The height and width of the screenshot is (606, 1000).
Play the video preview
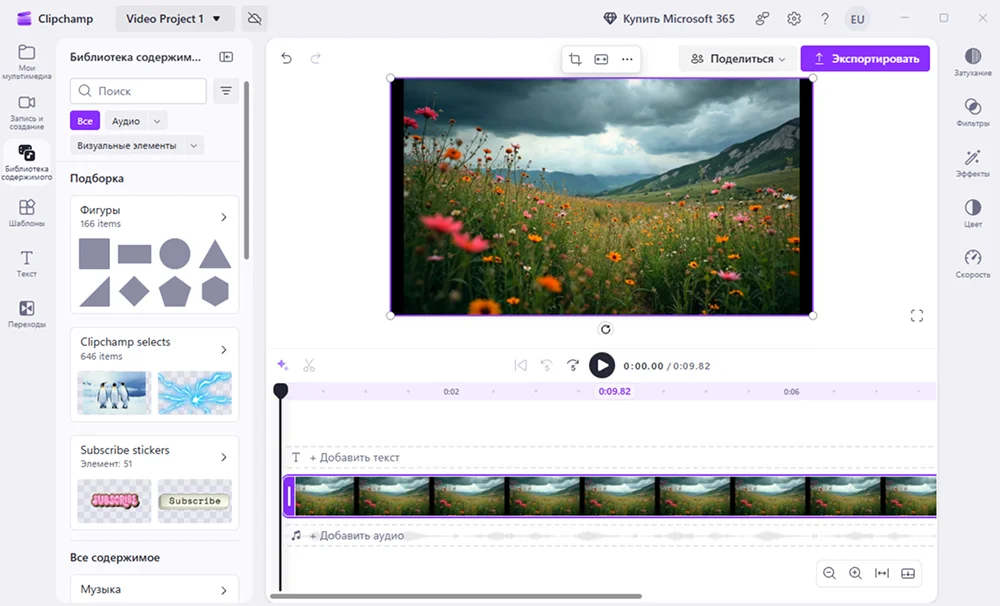[601, 366]
